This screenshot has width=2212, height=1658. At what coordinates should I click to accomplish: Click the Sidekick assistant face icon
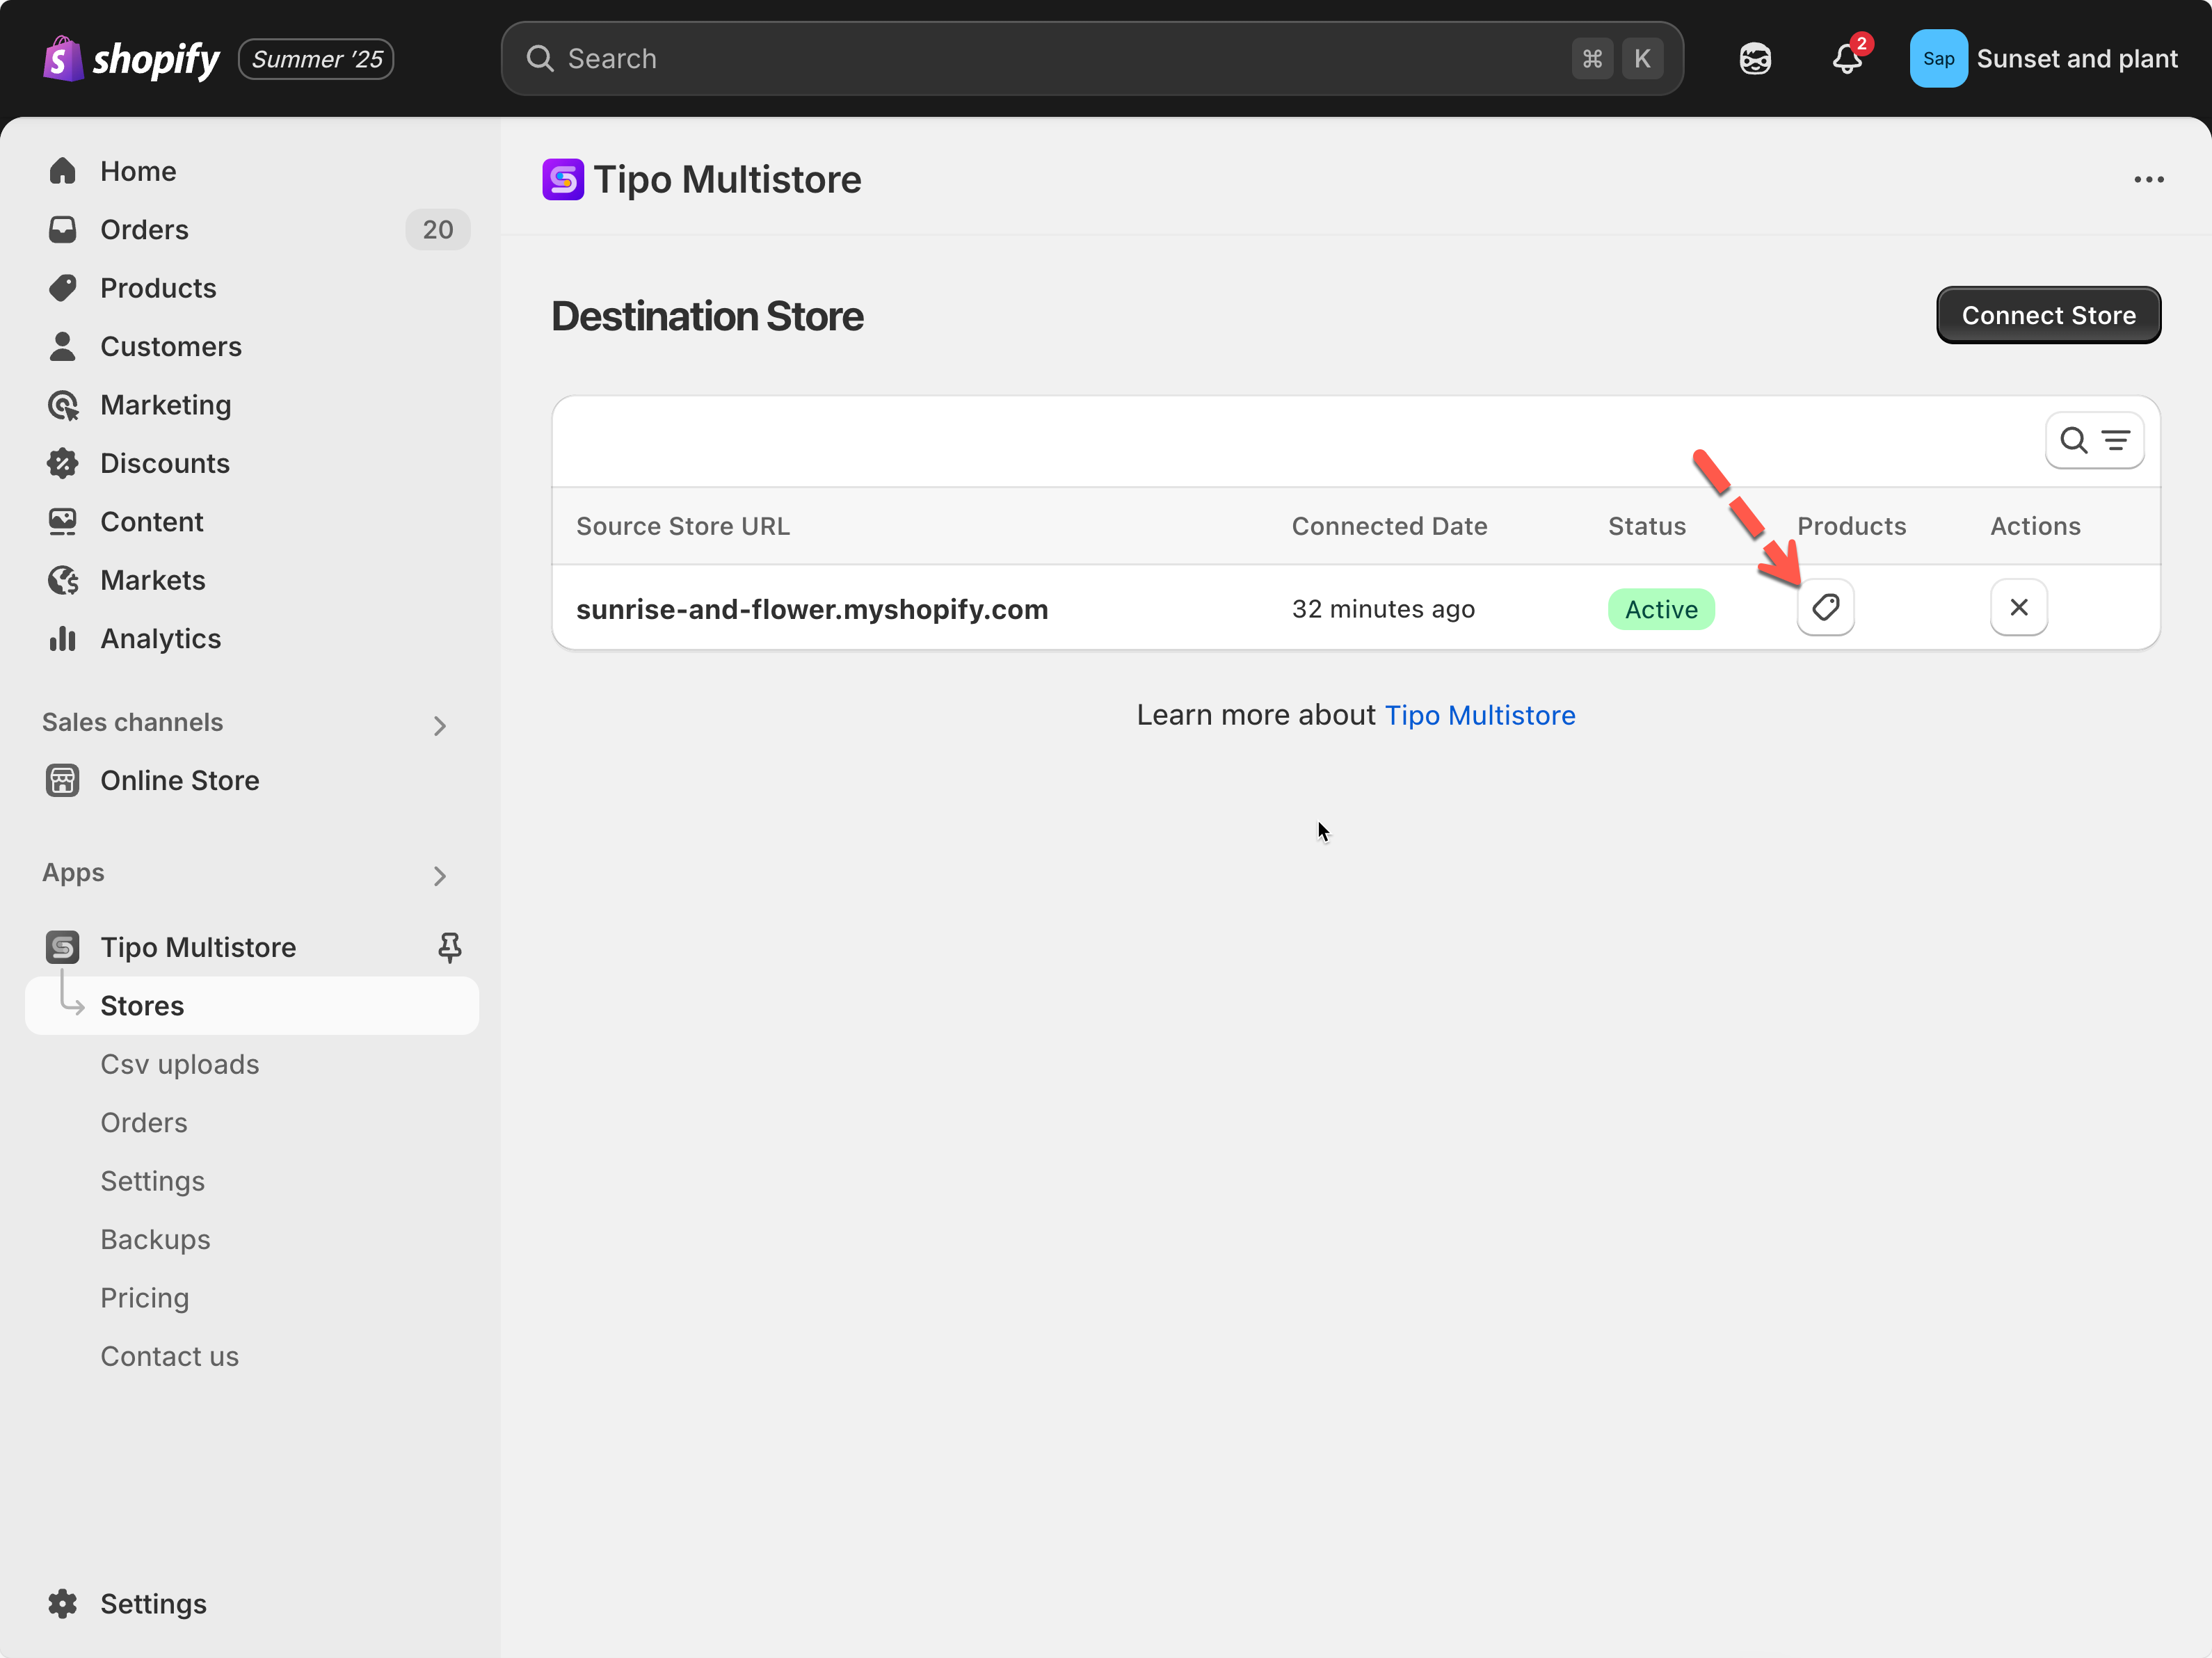[x=1755, y=59]
